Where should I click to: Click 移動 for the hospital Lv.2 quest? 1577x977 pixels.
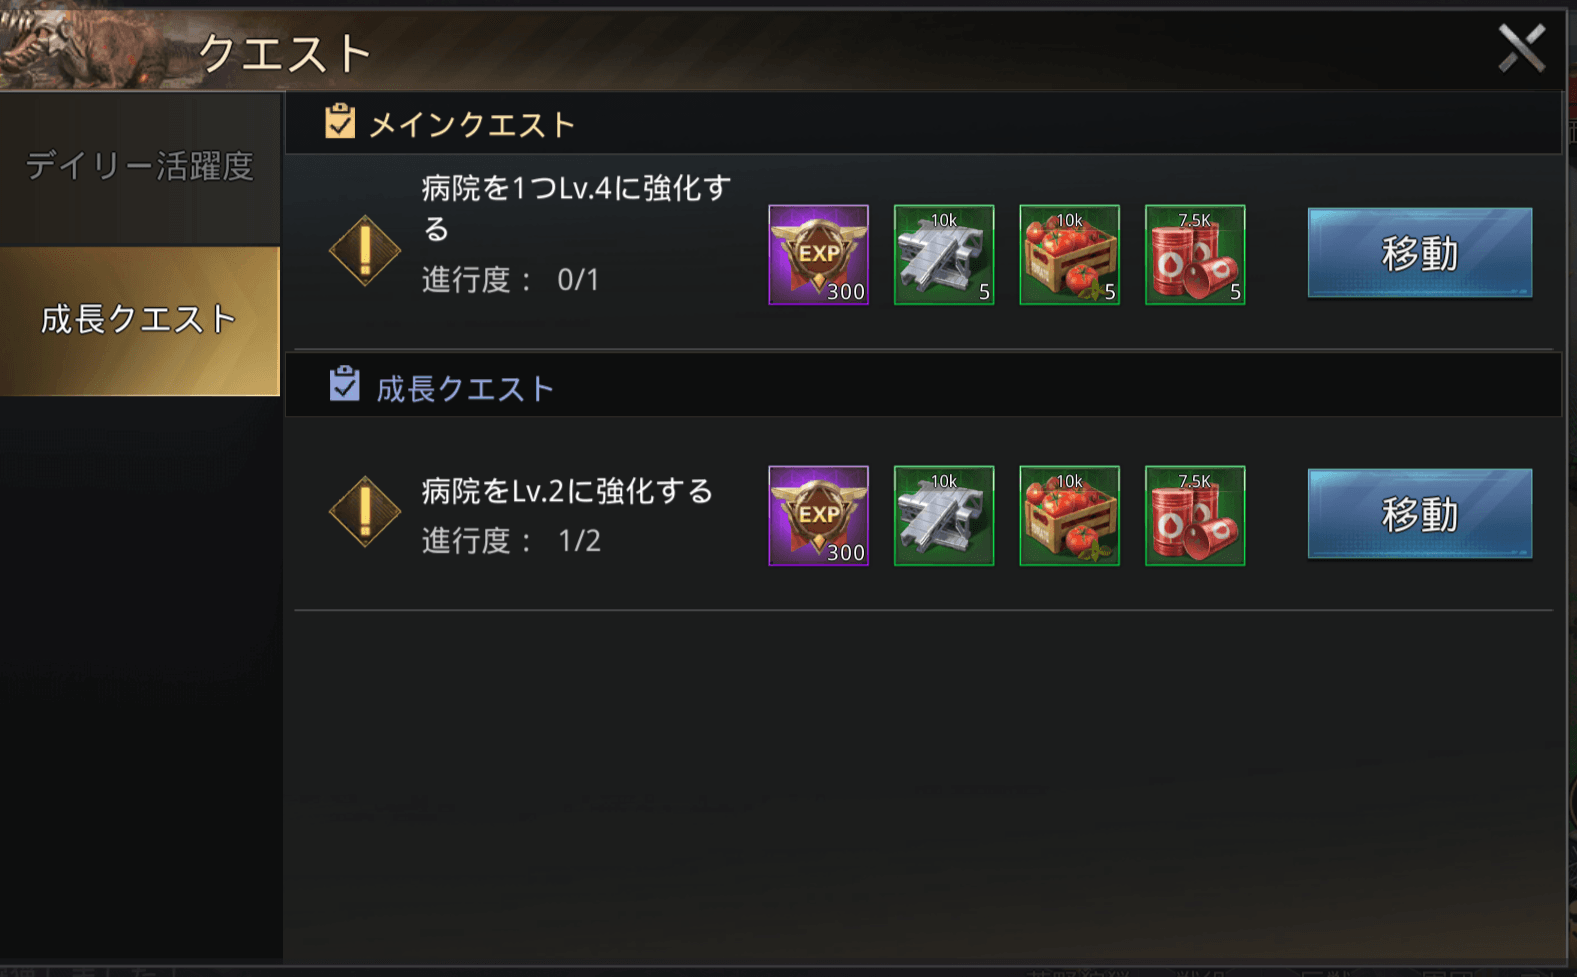click(1420, 514)
